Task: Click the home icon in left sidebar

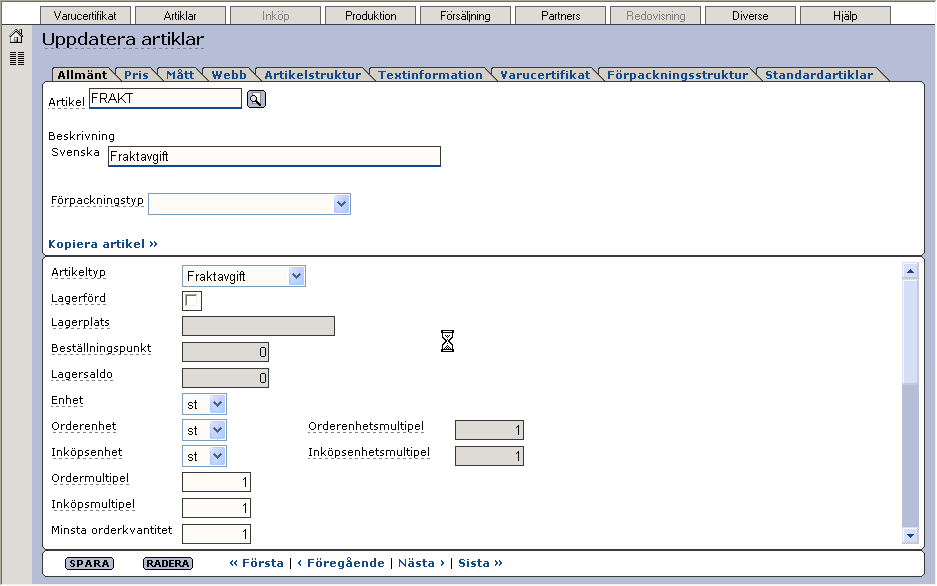Action: (16, 36)
